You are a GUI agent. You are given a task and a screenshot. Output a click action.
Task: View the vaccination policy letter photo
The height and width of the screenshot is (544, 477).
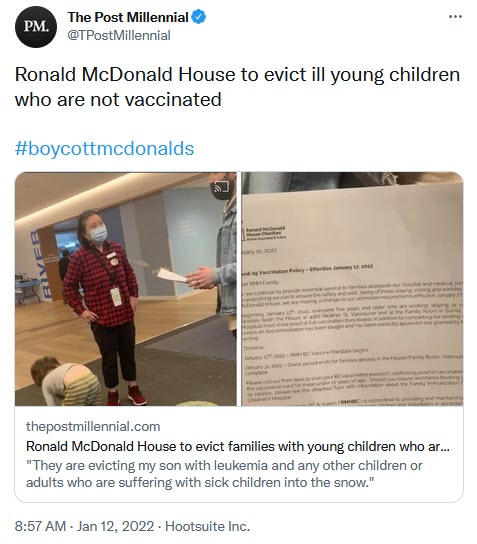[x=352, y=289]
